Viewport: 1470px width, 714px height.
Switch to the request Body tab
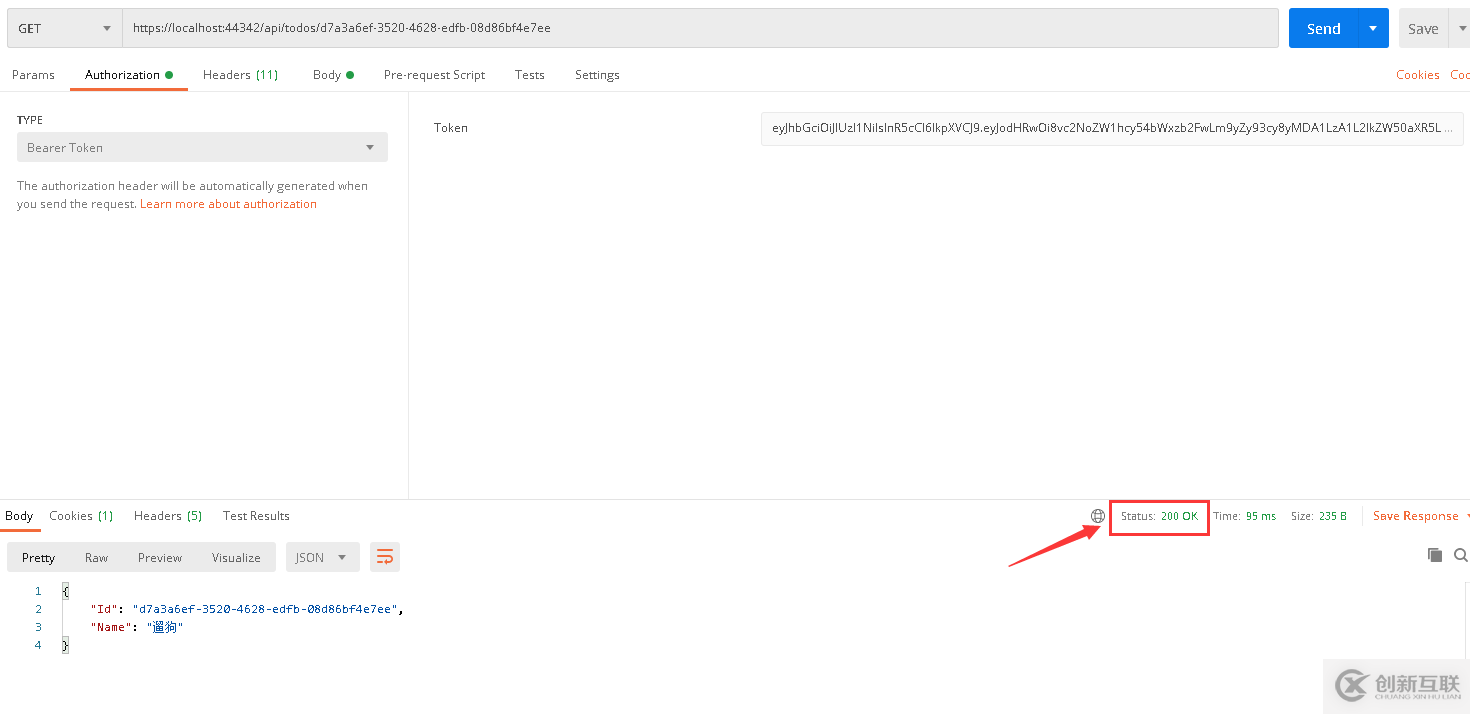click(333, 75)
